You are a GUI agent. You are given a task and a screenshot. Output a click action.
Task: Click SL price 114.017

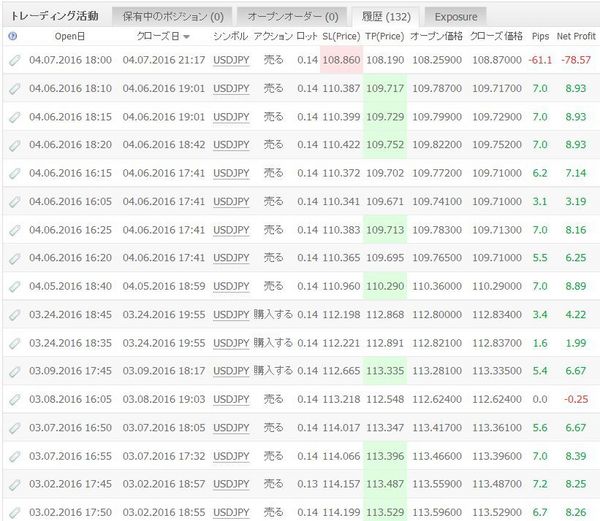(x=341, y=428)
